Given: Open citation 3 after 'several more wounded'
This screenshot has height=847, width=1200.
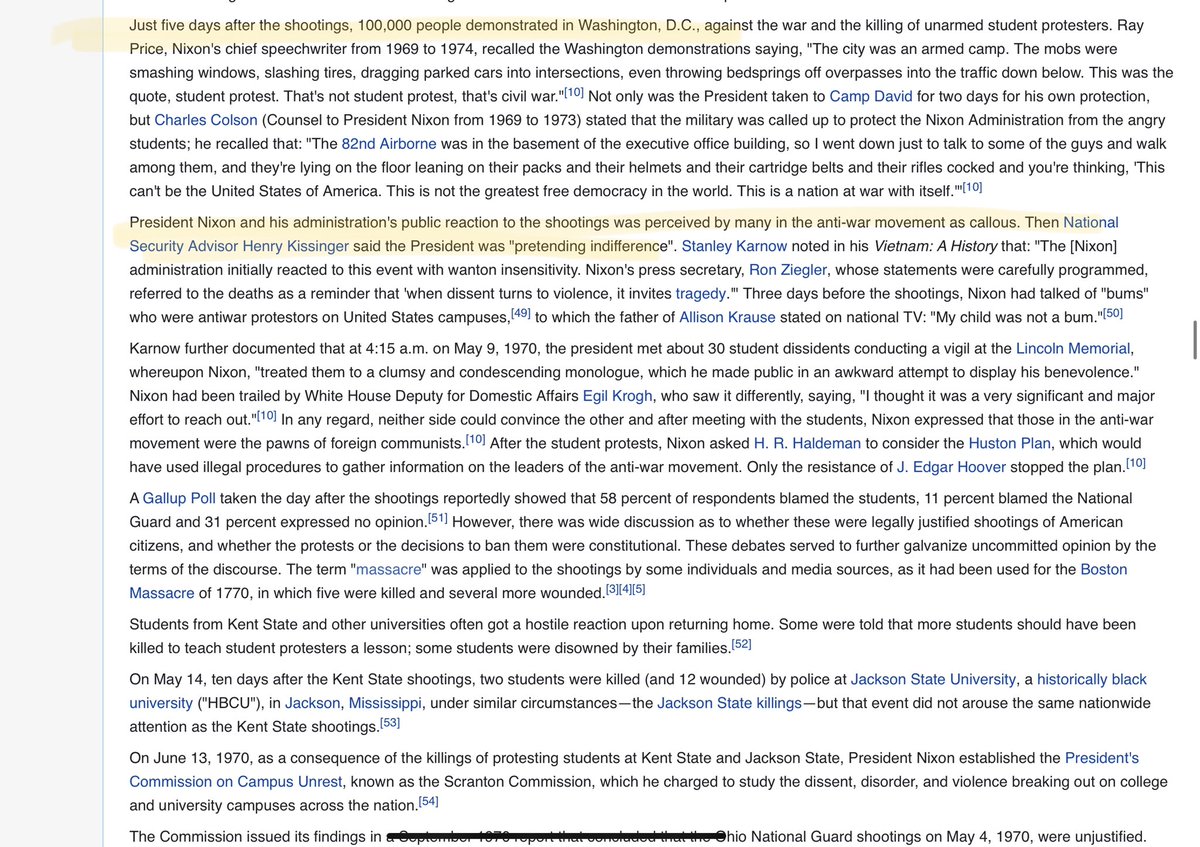Looking at the screenshot, I should click(612, 588).
